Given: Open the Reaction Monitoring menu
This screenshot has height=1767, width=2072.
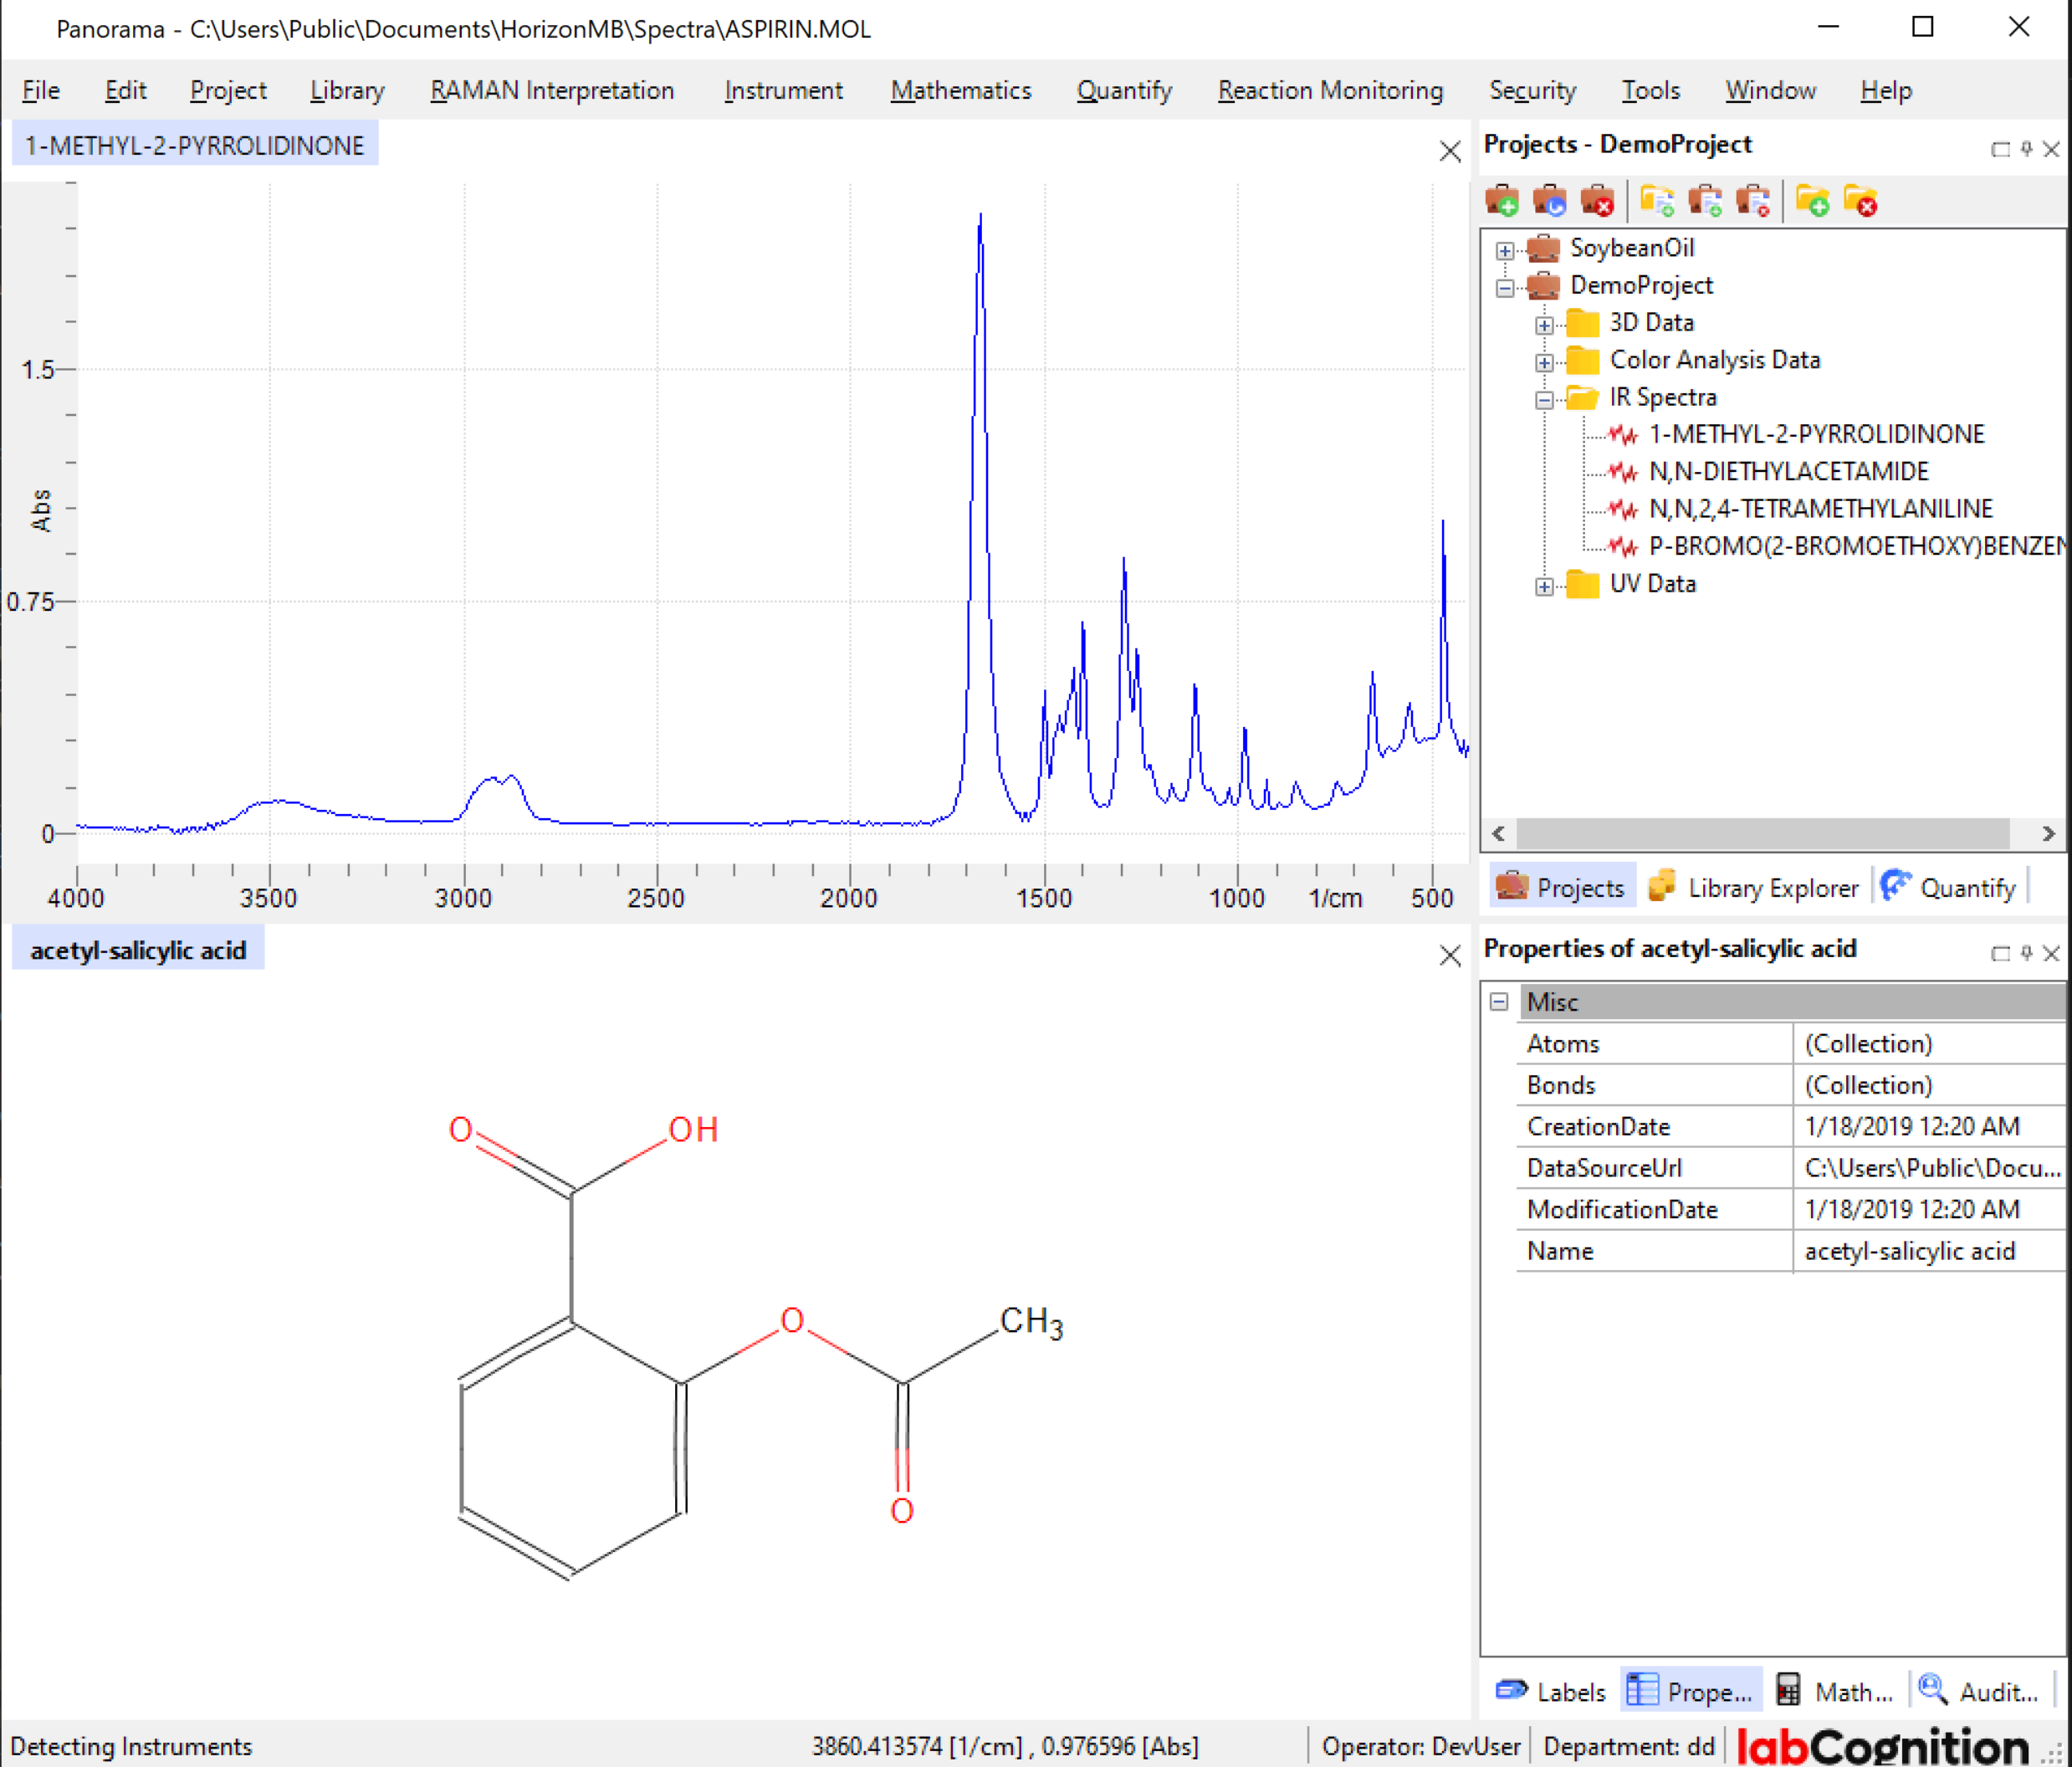Looking at the screenshot, I should click(x=1330, y=90).
